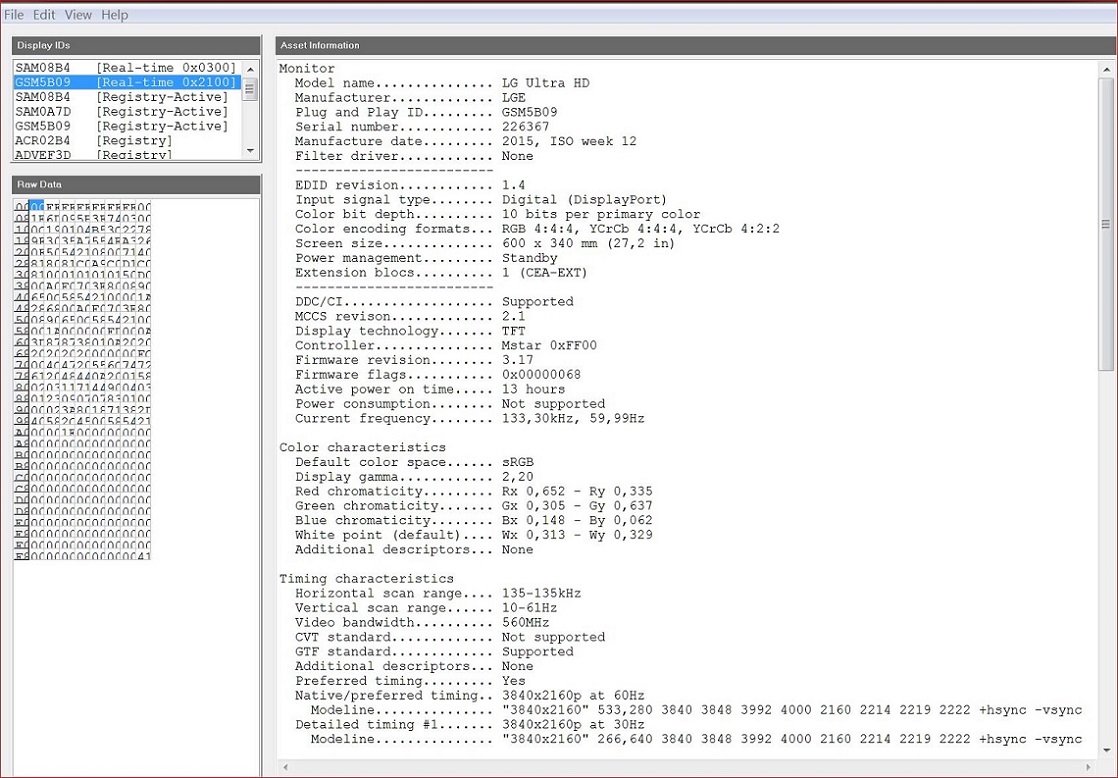Image resolution: width=1118 pixels, height=778 pixels.
Task: Click the Manufacture date 2015, ISO week 12
Action: [x=569, y=141]
